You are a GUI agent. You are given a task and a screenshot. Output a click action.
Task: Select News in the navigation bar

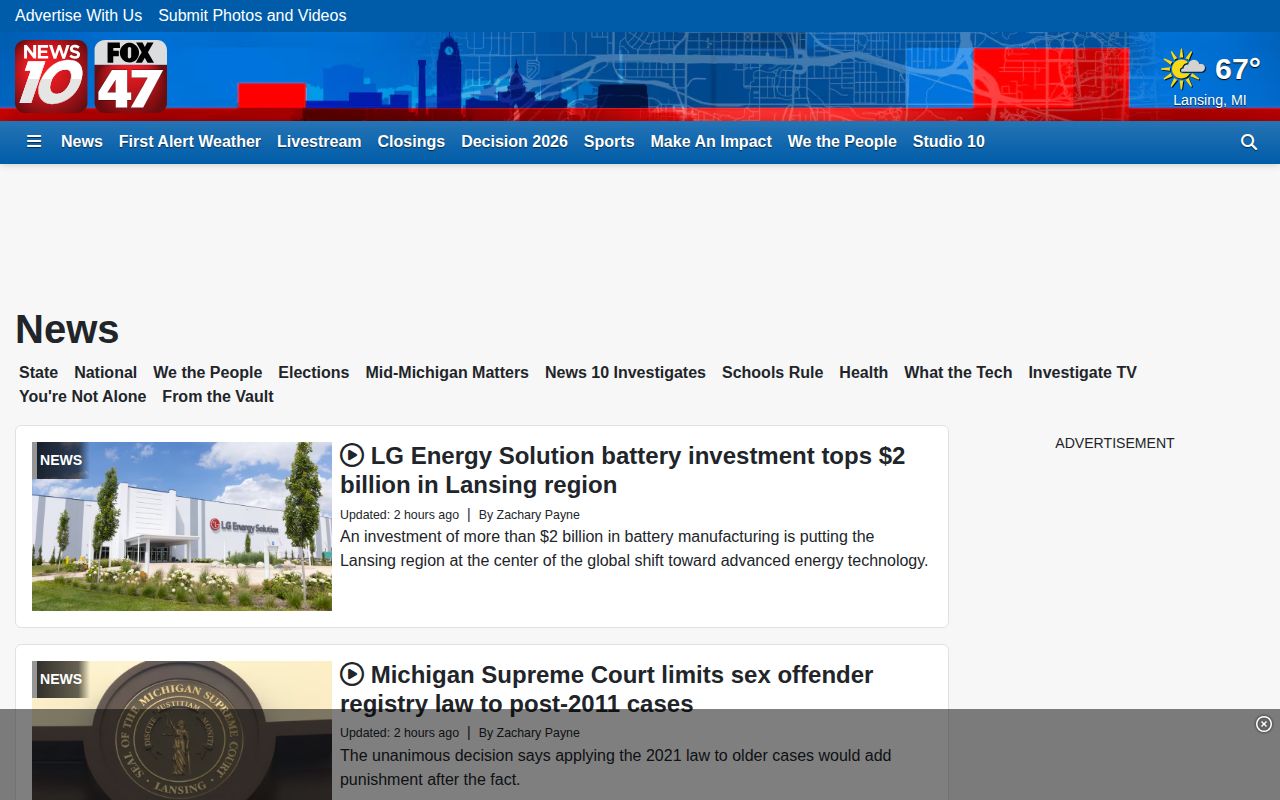coord(82,141)
